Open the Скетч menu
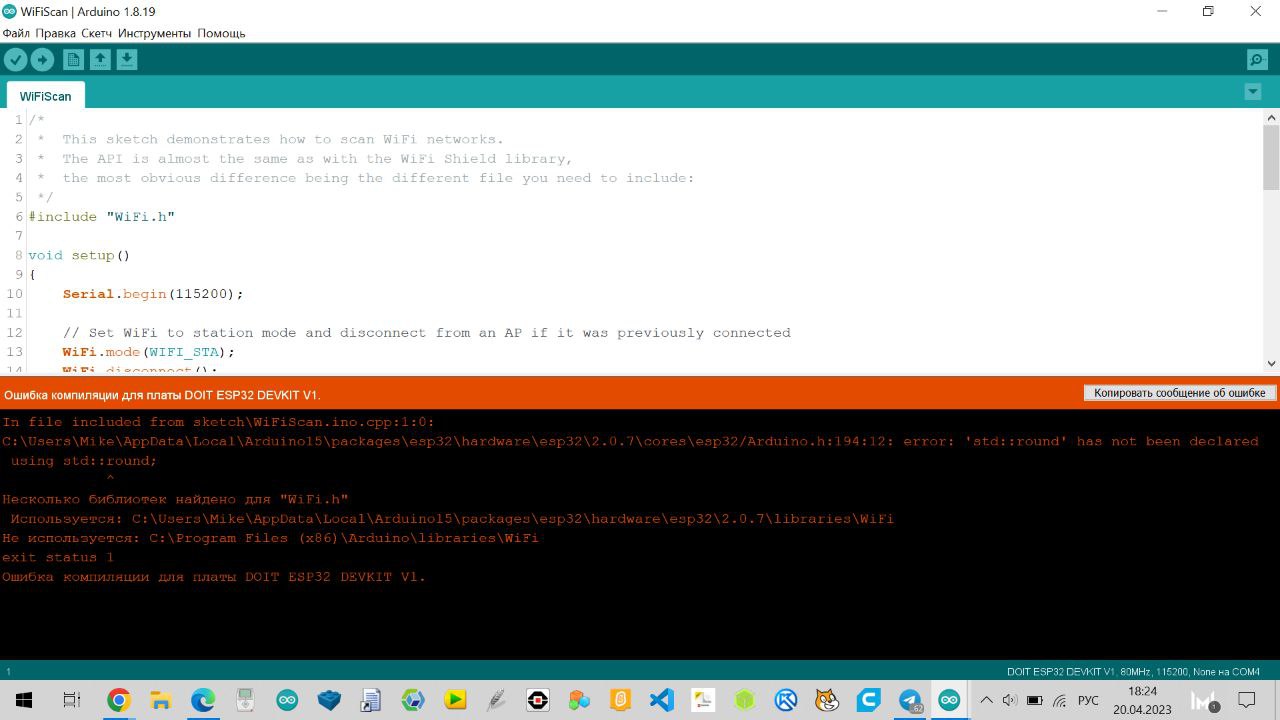This screenshot has height=720, width=1280. [x=97, y=33]
